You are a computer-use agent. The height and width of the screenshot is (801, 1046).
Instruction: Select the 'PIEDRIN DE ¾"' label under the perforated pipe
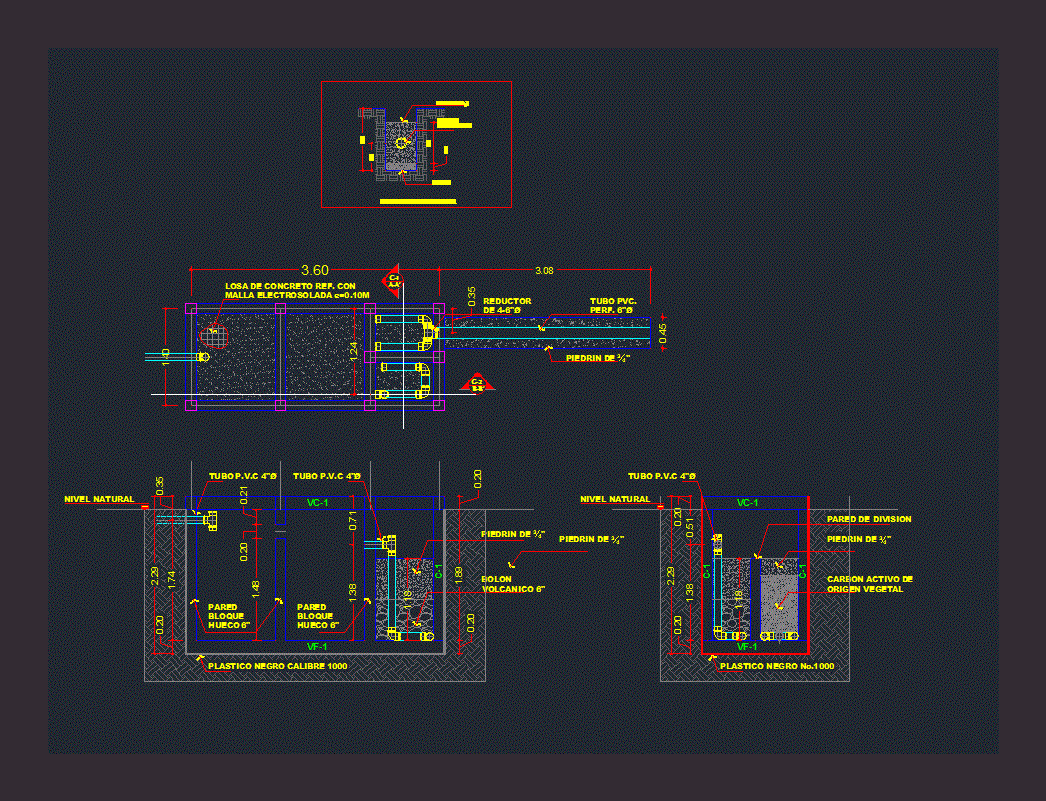[x=597, y=358]
